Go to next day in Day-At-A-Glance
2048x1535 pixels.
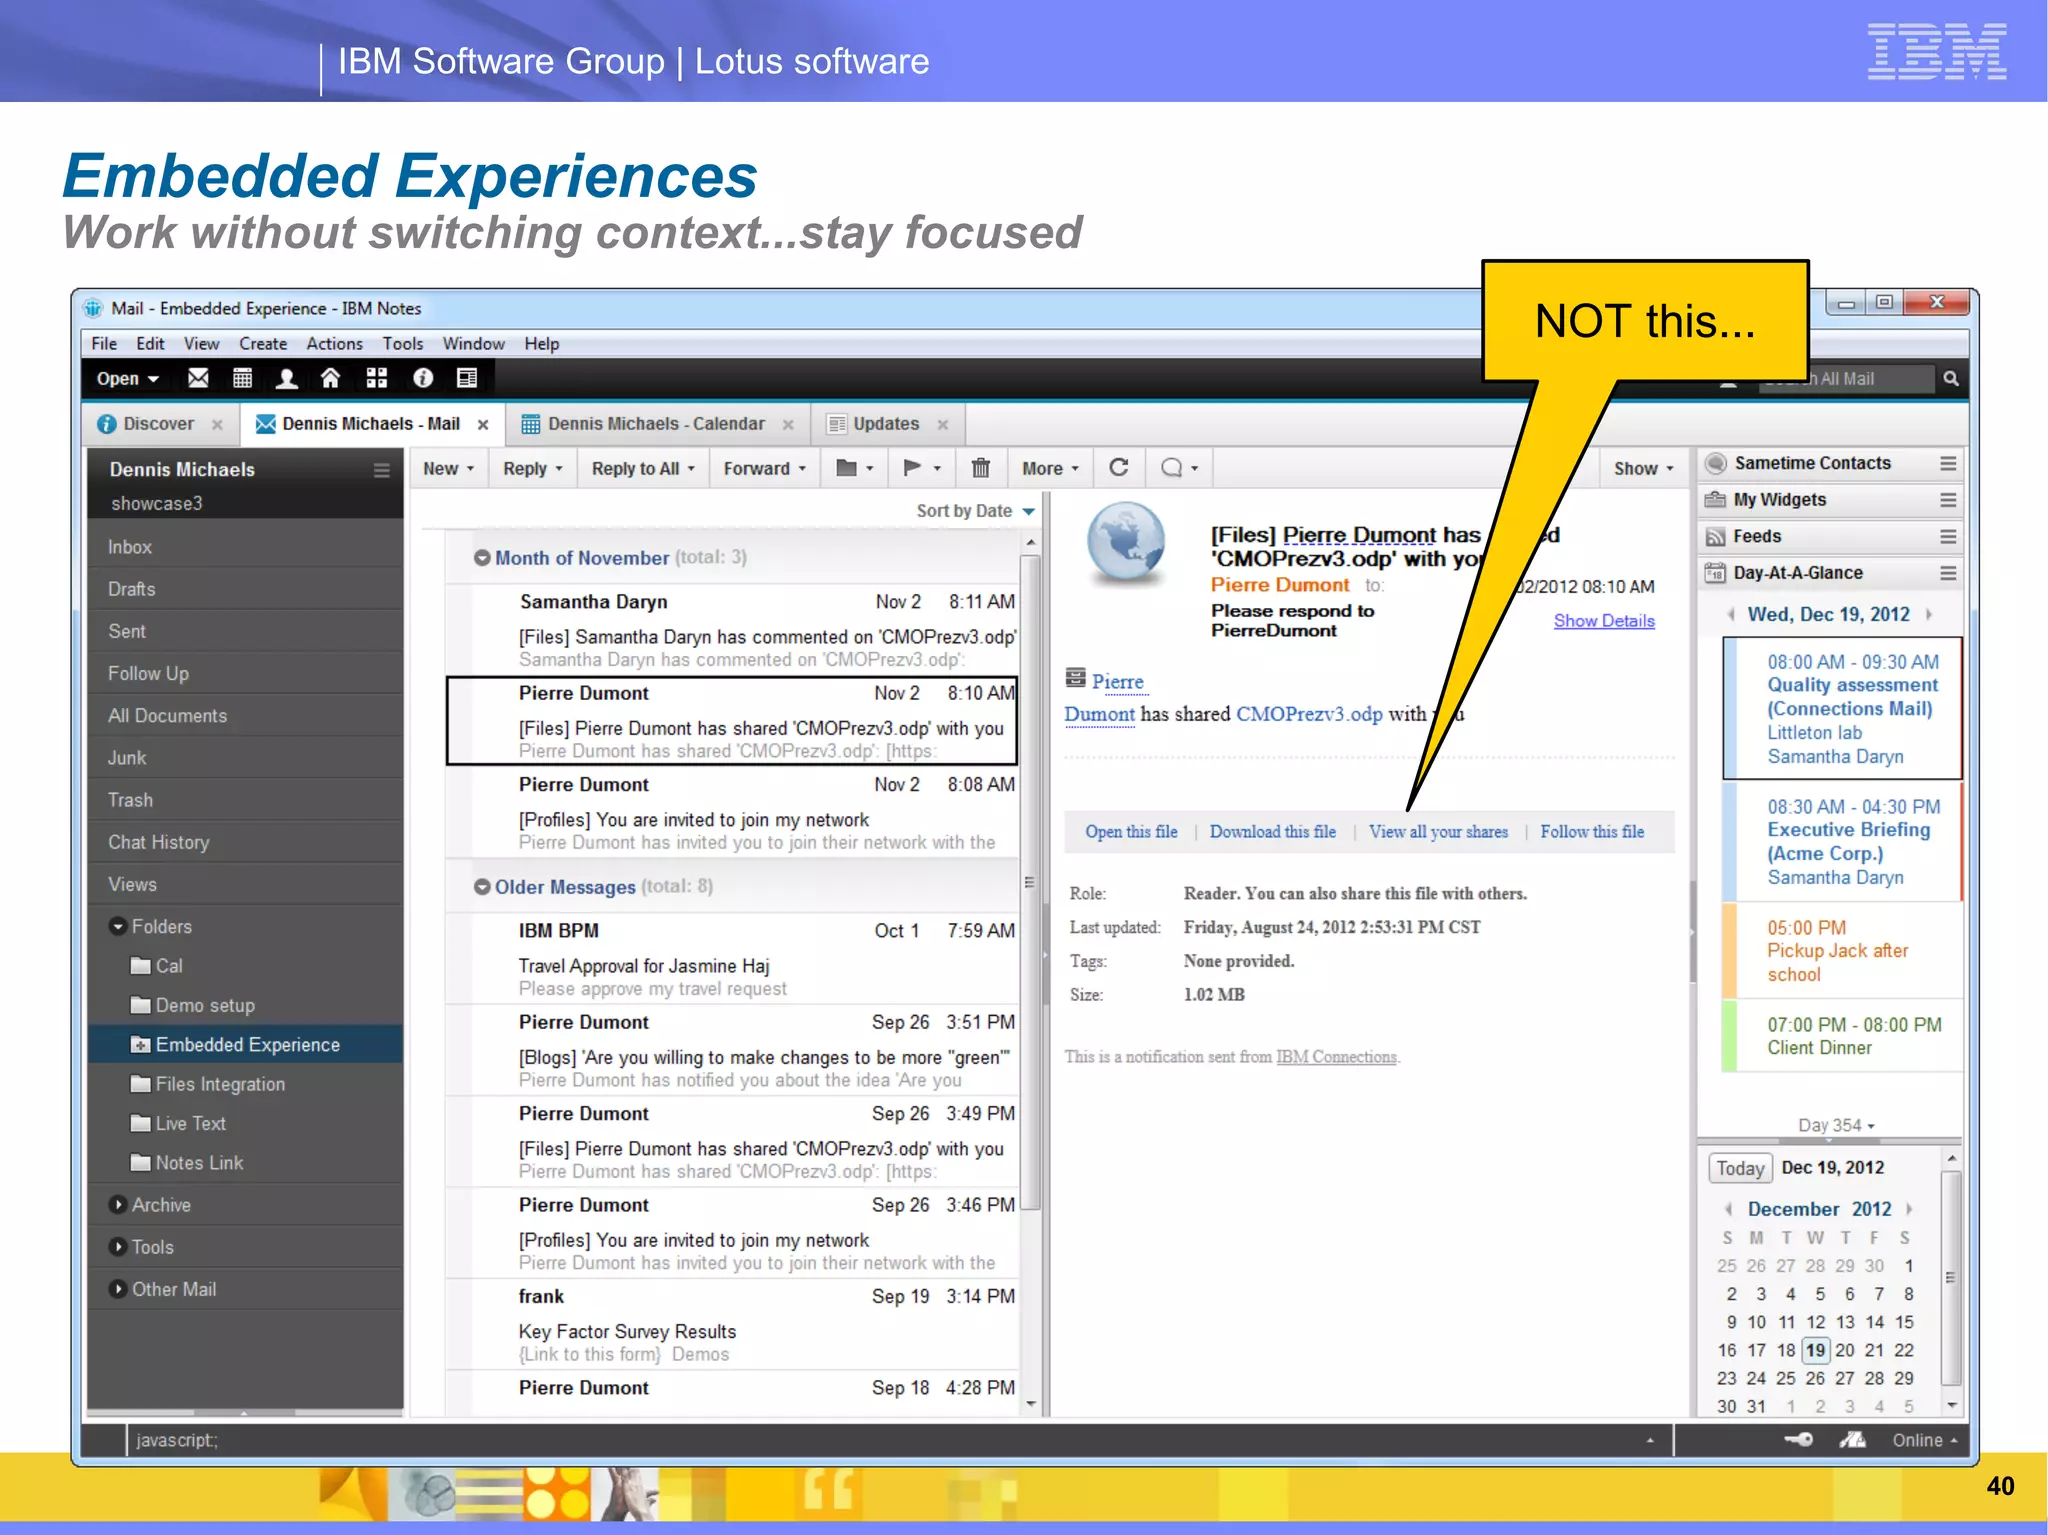pyautogui.click(x=1929, y=614)
